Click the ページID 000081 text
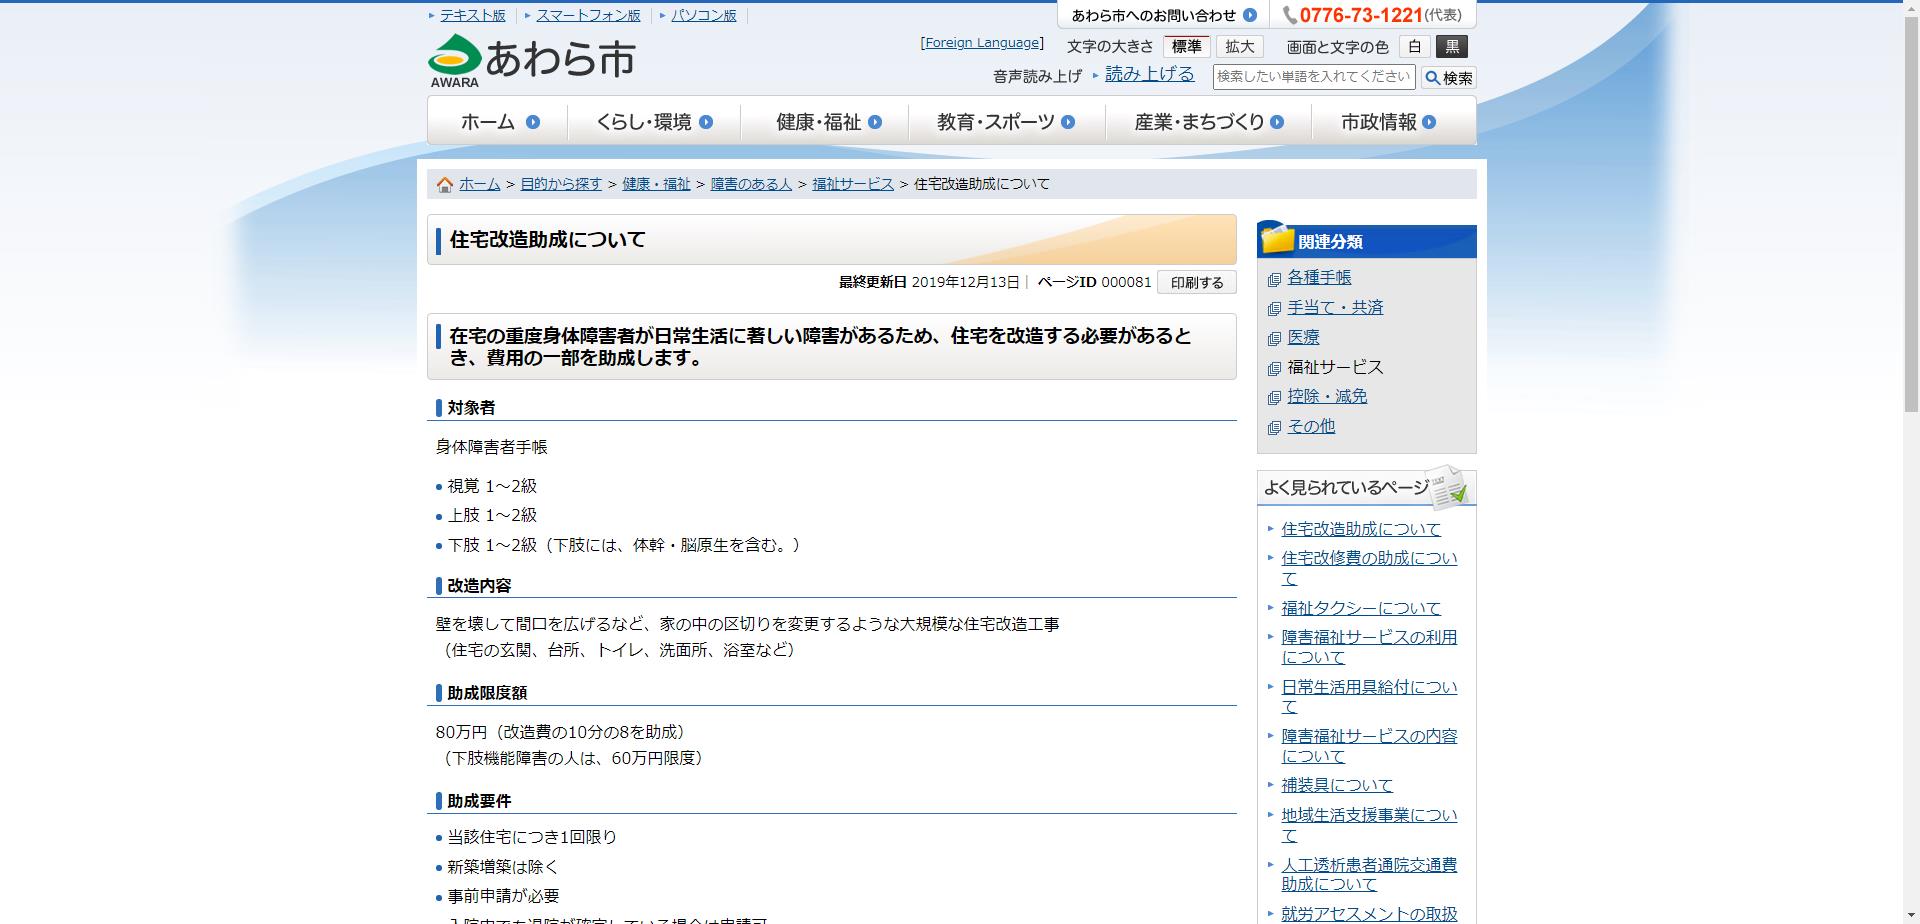Screen dimensions: 1920x924 pos(1094,282)
